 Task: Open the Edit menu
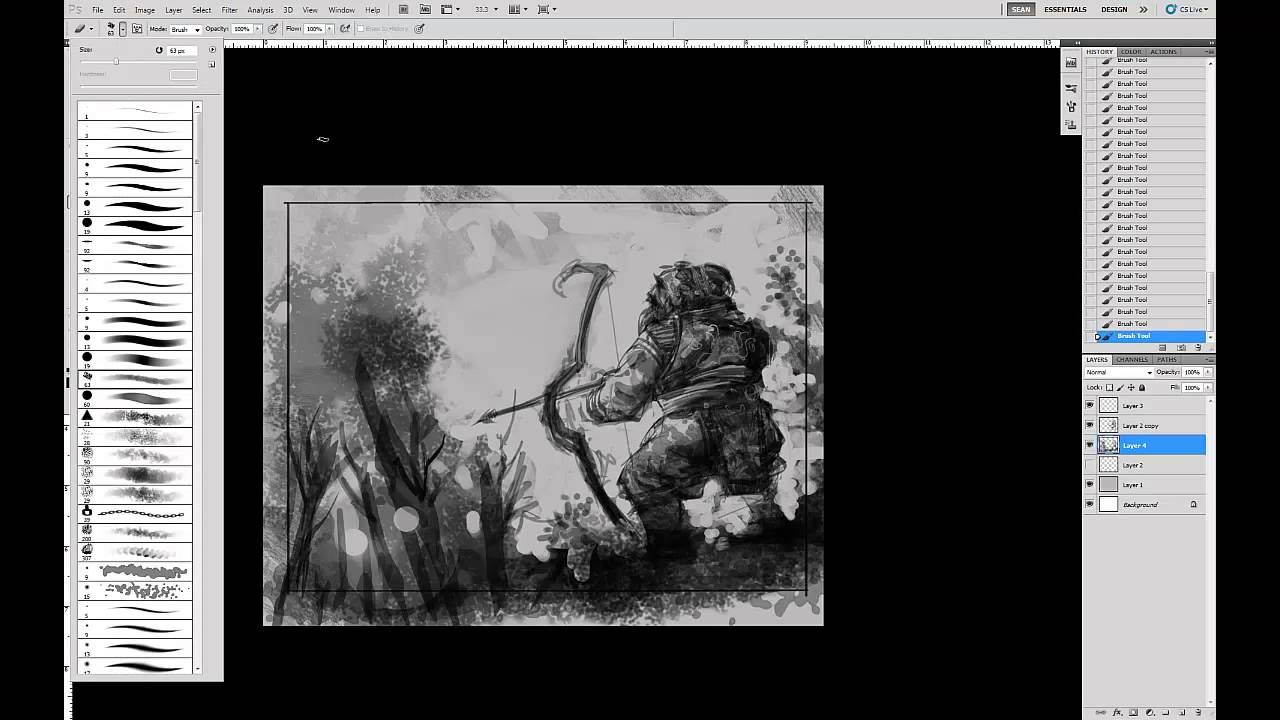119,10
